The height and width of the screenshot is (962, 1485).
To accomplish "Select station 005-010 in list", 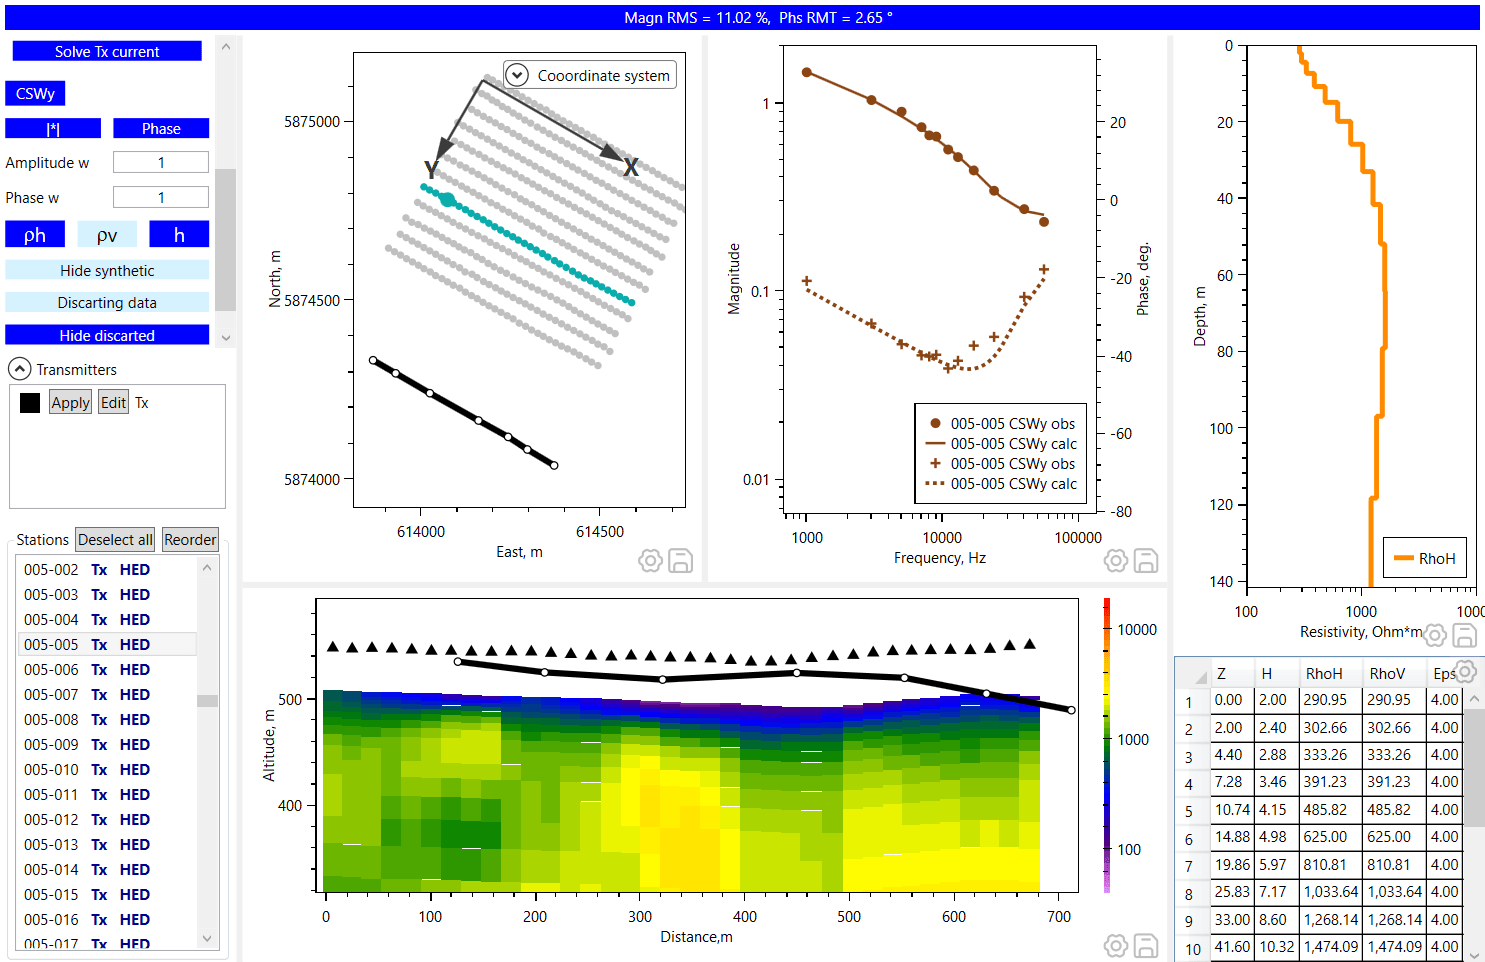I will [x=107, y=769].
